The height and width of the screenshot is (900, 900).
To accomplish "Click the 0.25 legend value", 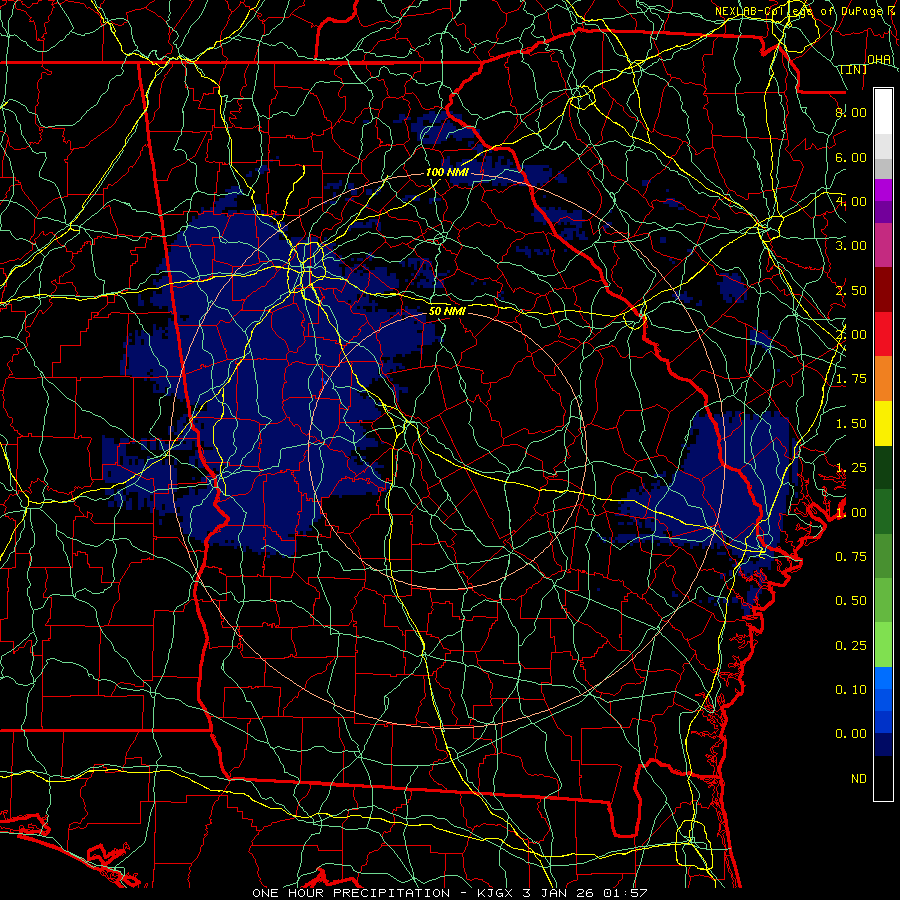I will pos(851,646).
